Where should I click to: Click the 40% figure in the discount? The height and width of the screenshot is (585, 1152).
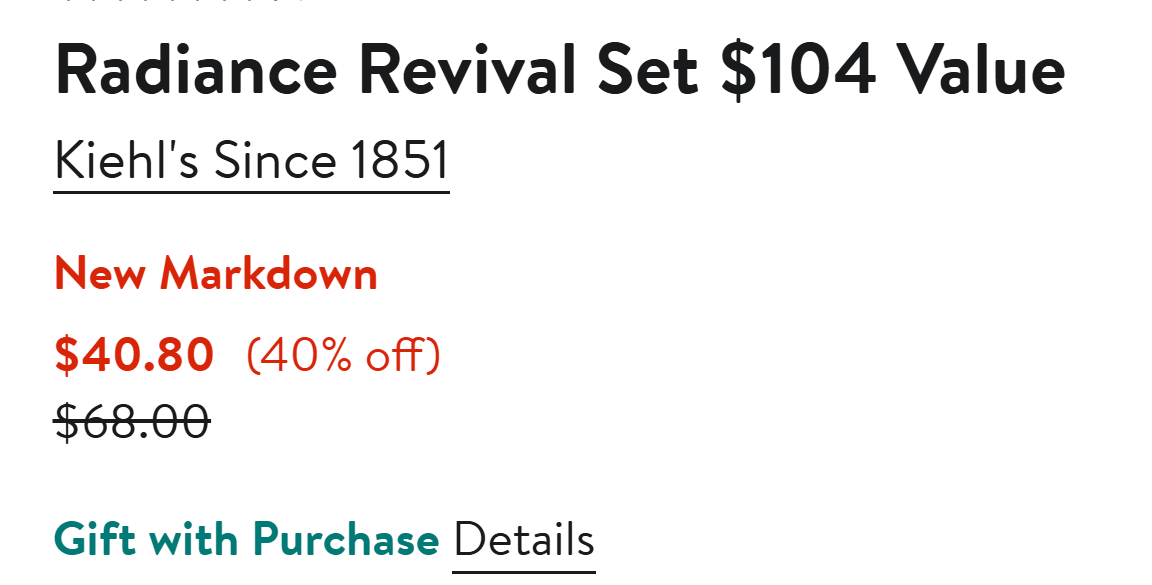point(302,355)
